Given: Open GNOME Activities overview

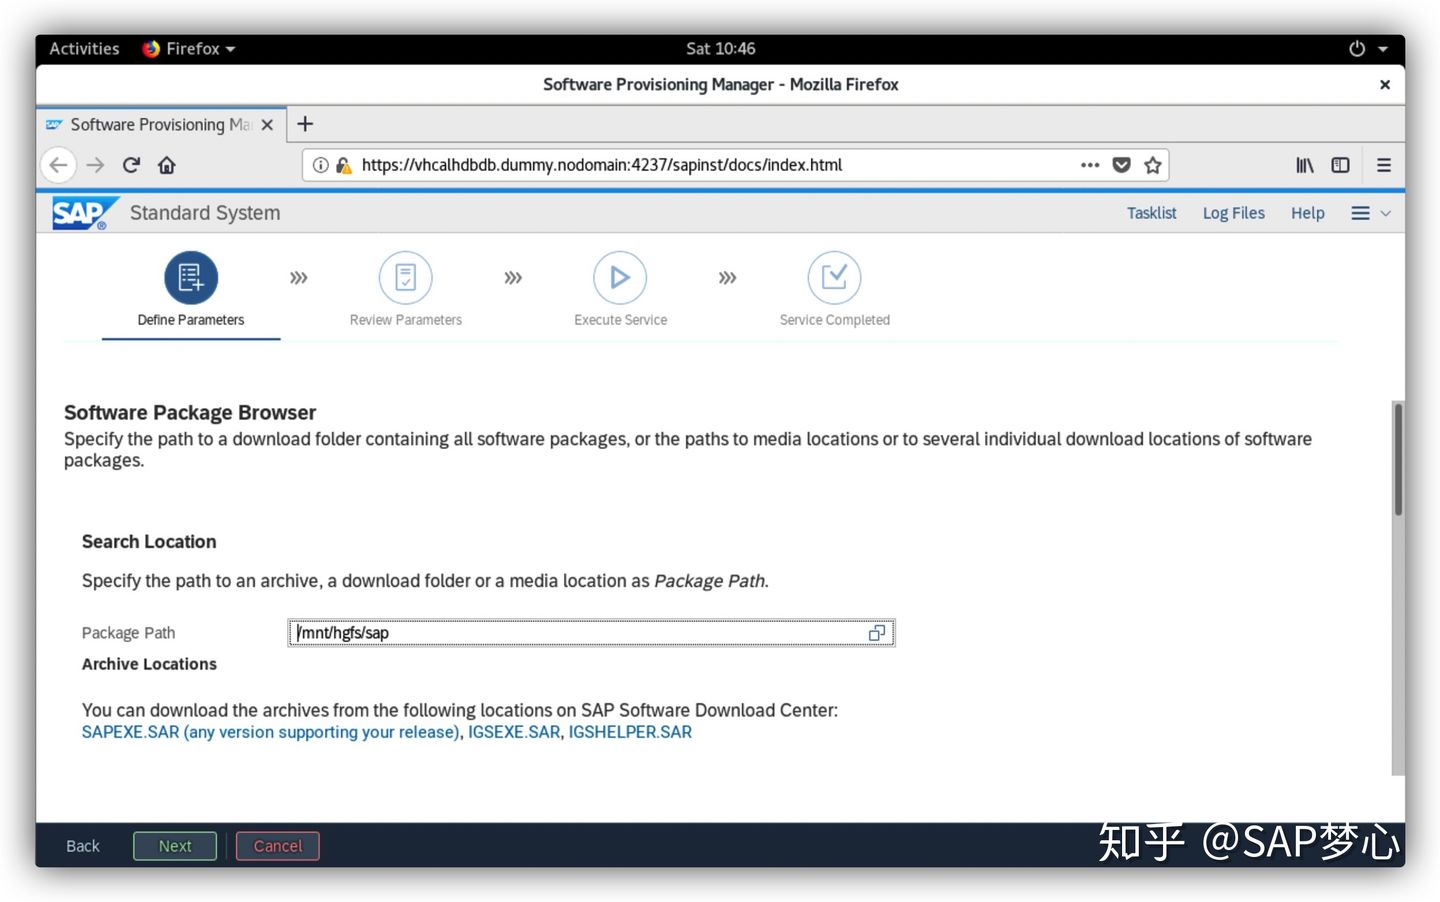Looking at the screenshot, I should [x=84, y=48].
